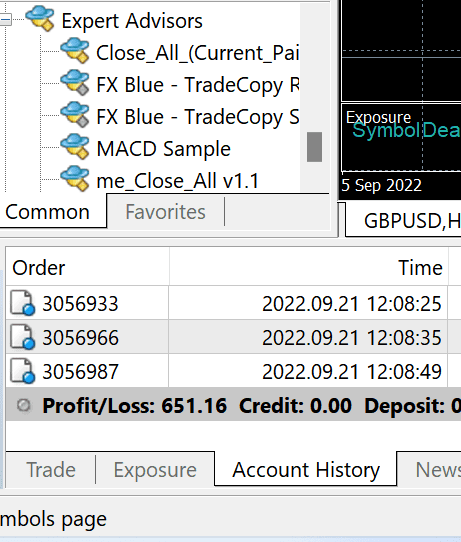The image size is (461, 542).
Task: Click time 2022.09.21 12:08:35
Action: [x=352, y=337]
